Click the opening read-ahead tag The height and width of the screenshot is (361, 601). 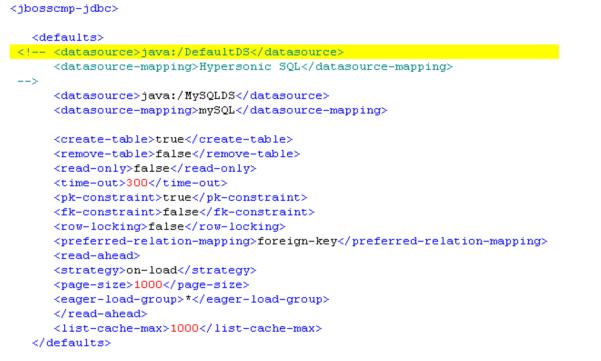pyautogui.click(x=97, y=256)
